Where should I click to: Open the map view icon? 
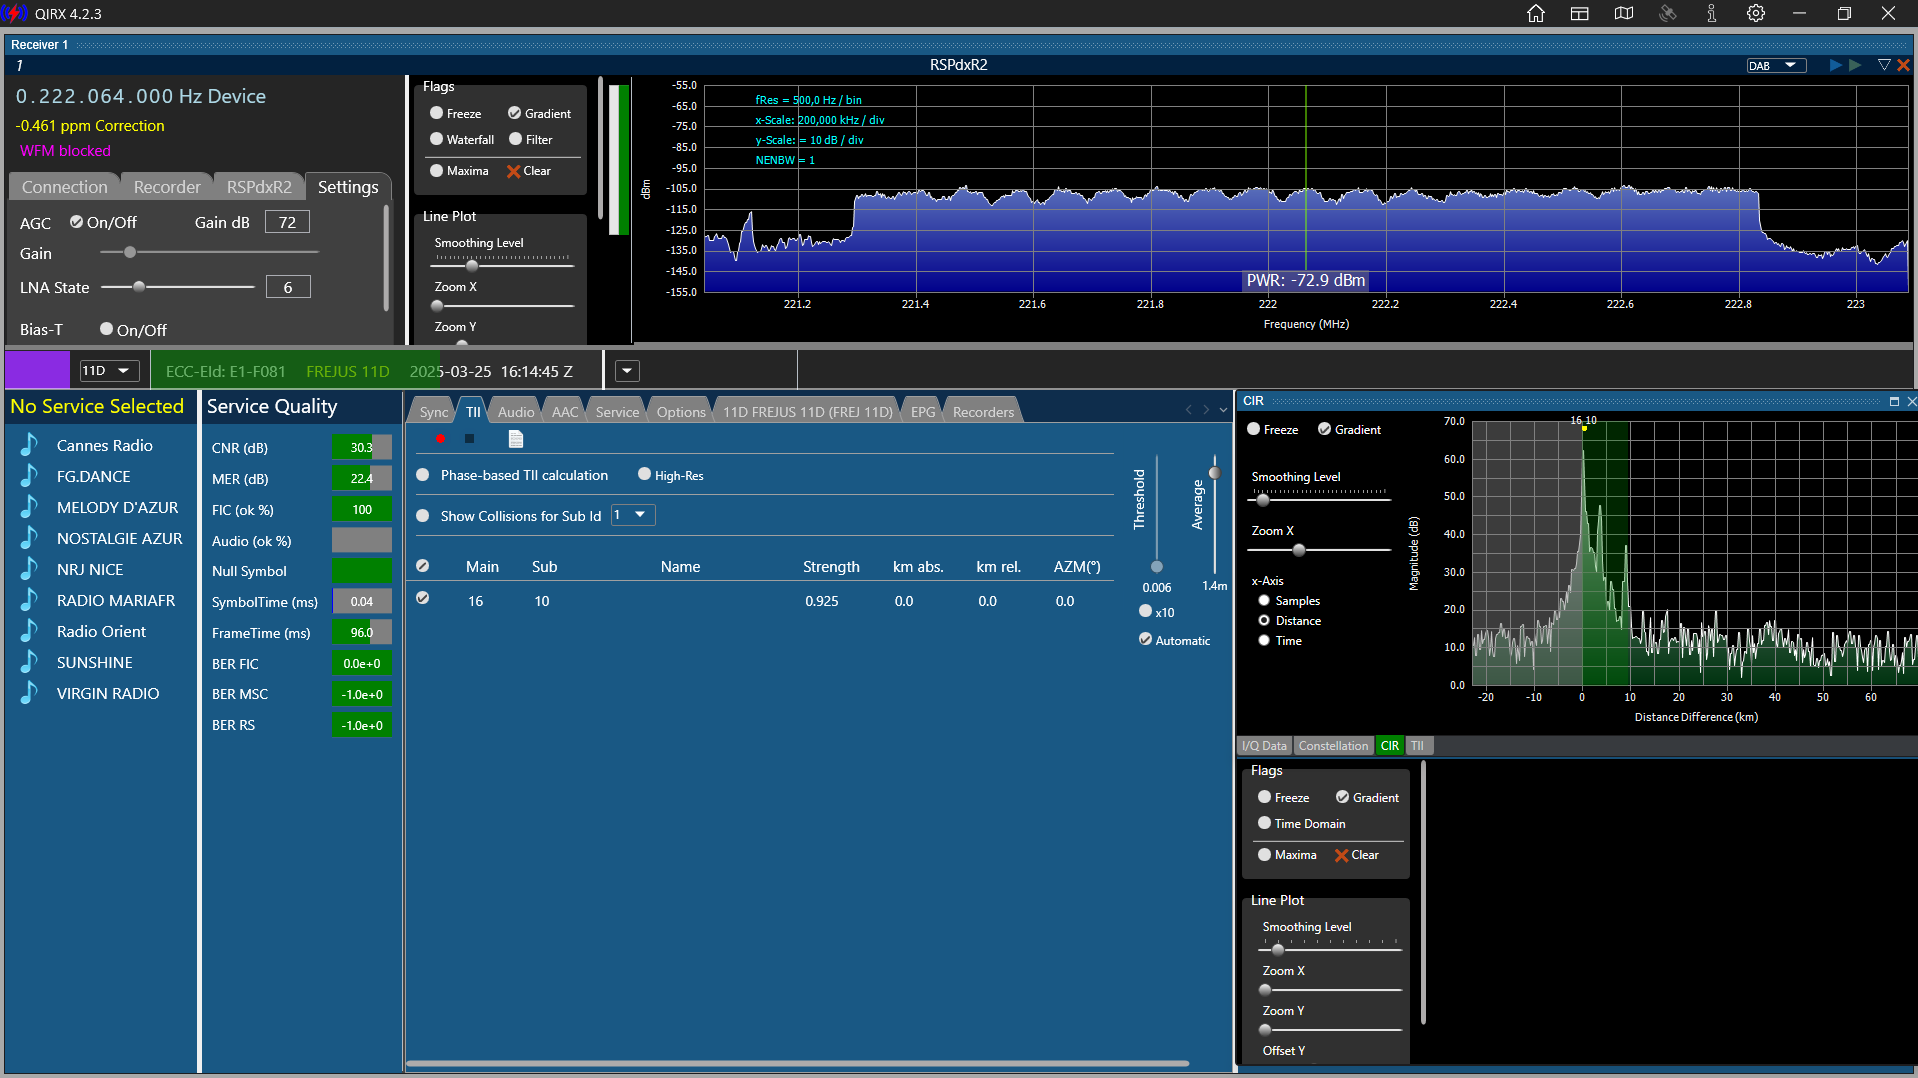(1623, 13)
